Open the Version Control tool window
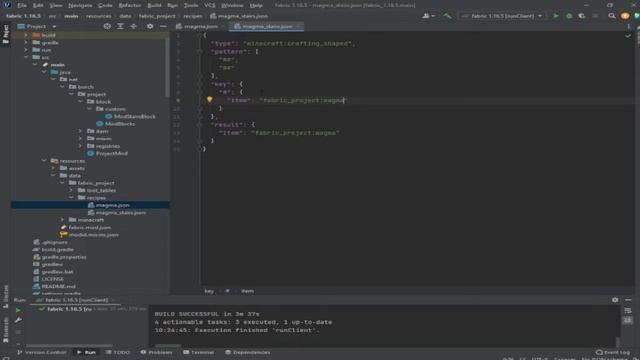Image resolution: width=640 pixels, height=360 pixels. pos(41,352)
